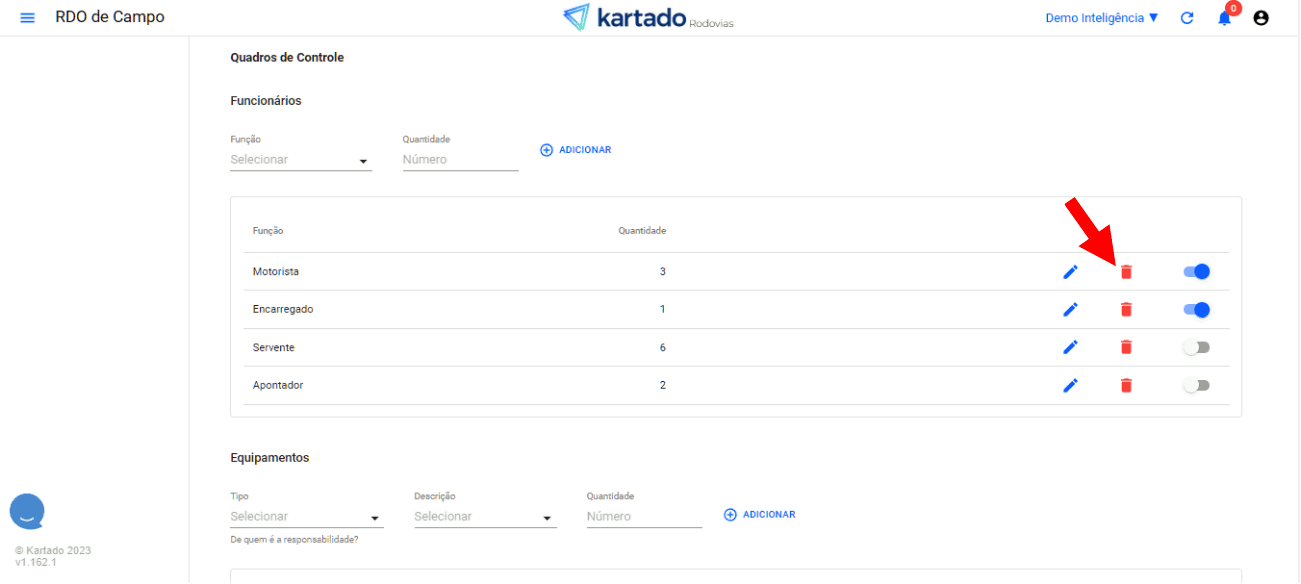Screen dimensions: 1301x584
Task: Delete the Servente row
Action: [1126, 348]
